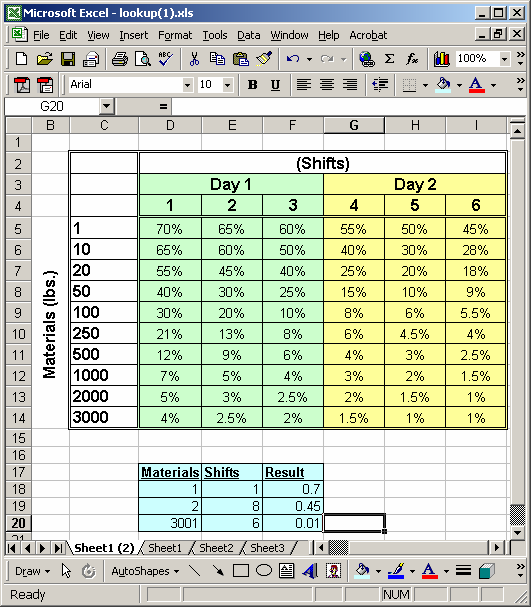Viewport: 531px width, 607px height.
Task: Open the Undo history dropdown arrow
Action: click(309, 60)
